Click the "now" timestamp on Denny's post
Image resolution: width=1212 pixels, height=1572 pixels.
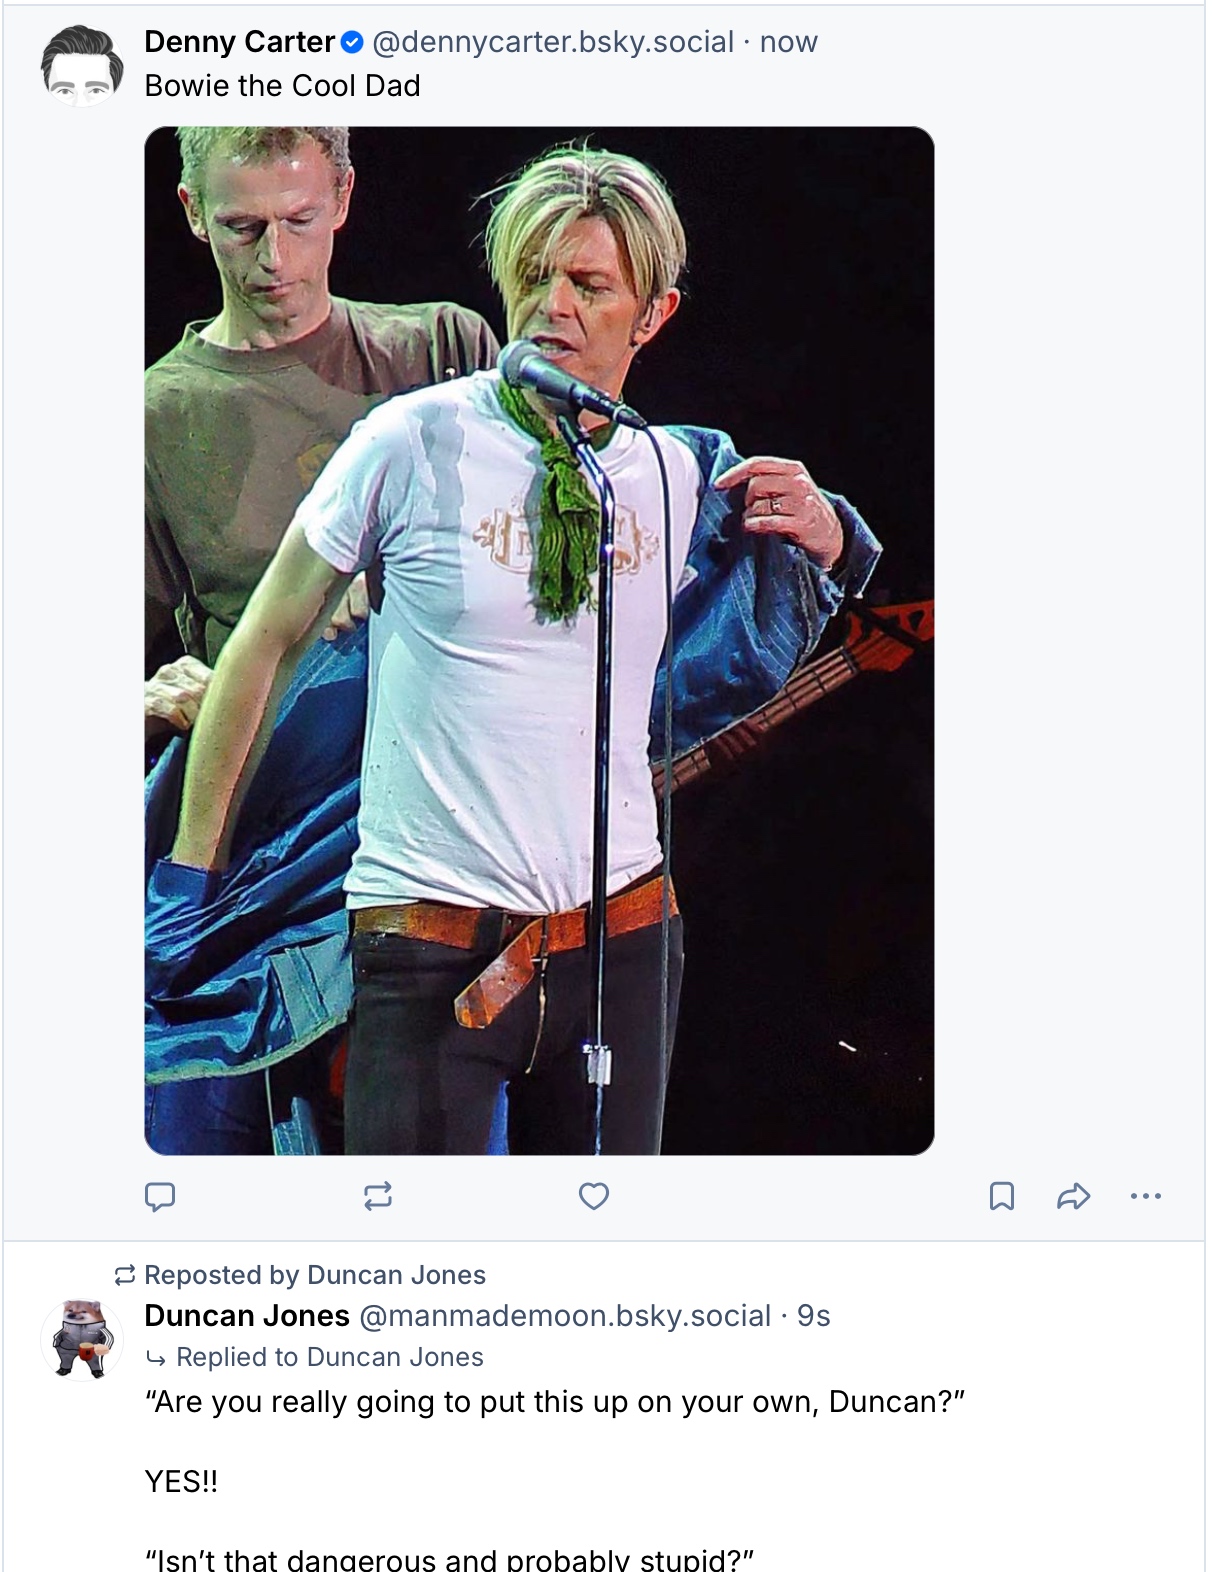coord(788,42)
